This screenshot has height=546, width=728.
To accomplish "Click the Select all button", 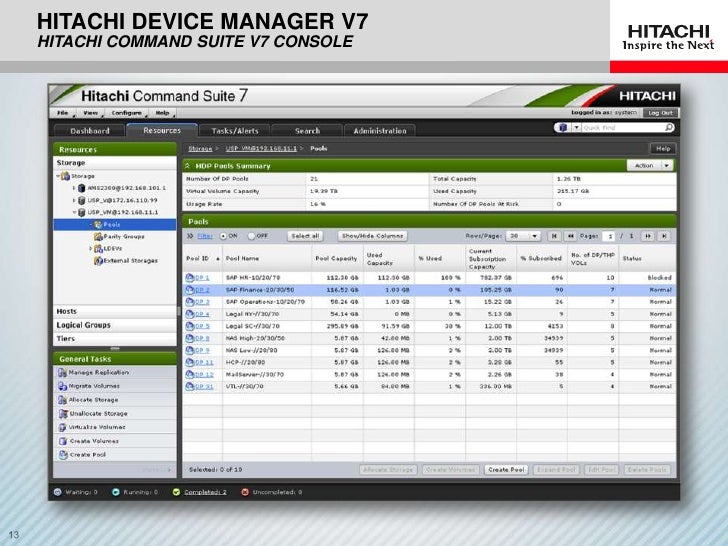I will click(x=305, y=236).
